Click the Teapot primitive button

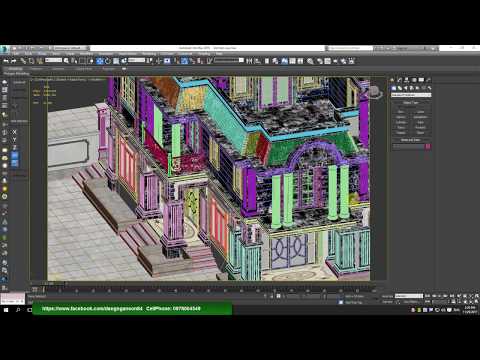click(x=401, y=133)
